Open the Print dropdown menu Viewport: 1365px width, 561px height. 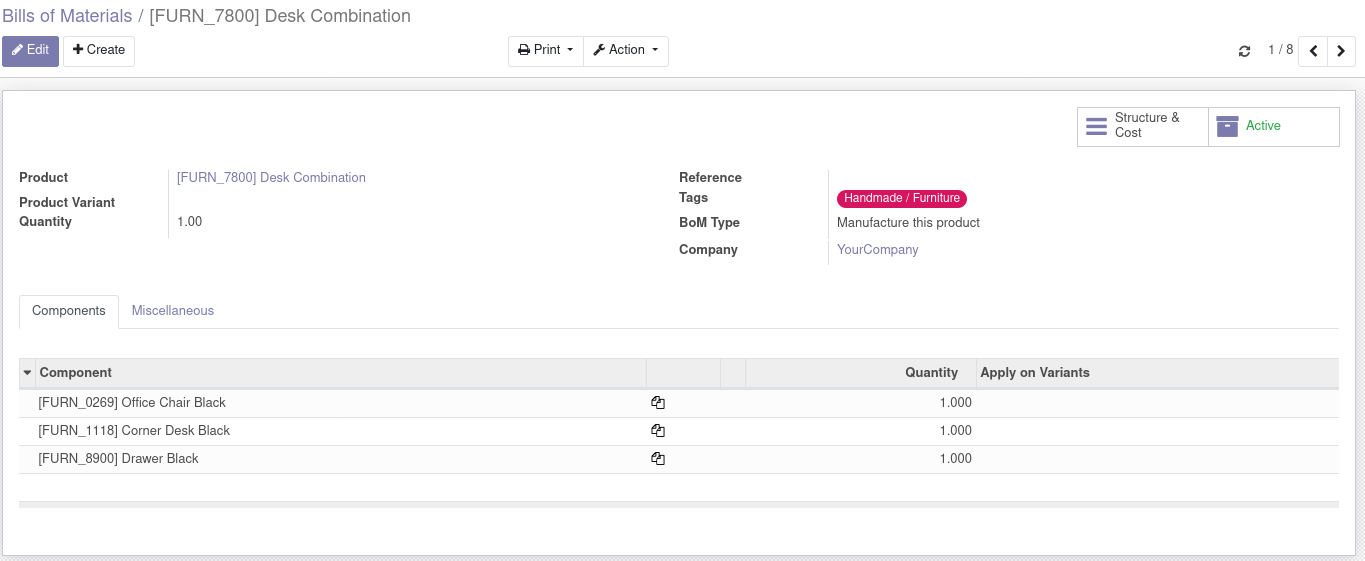546,50
